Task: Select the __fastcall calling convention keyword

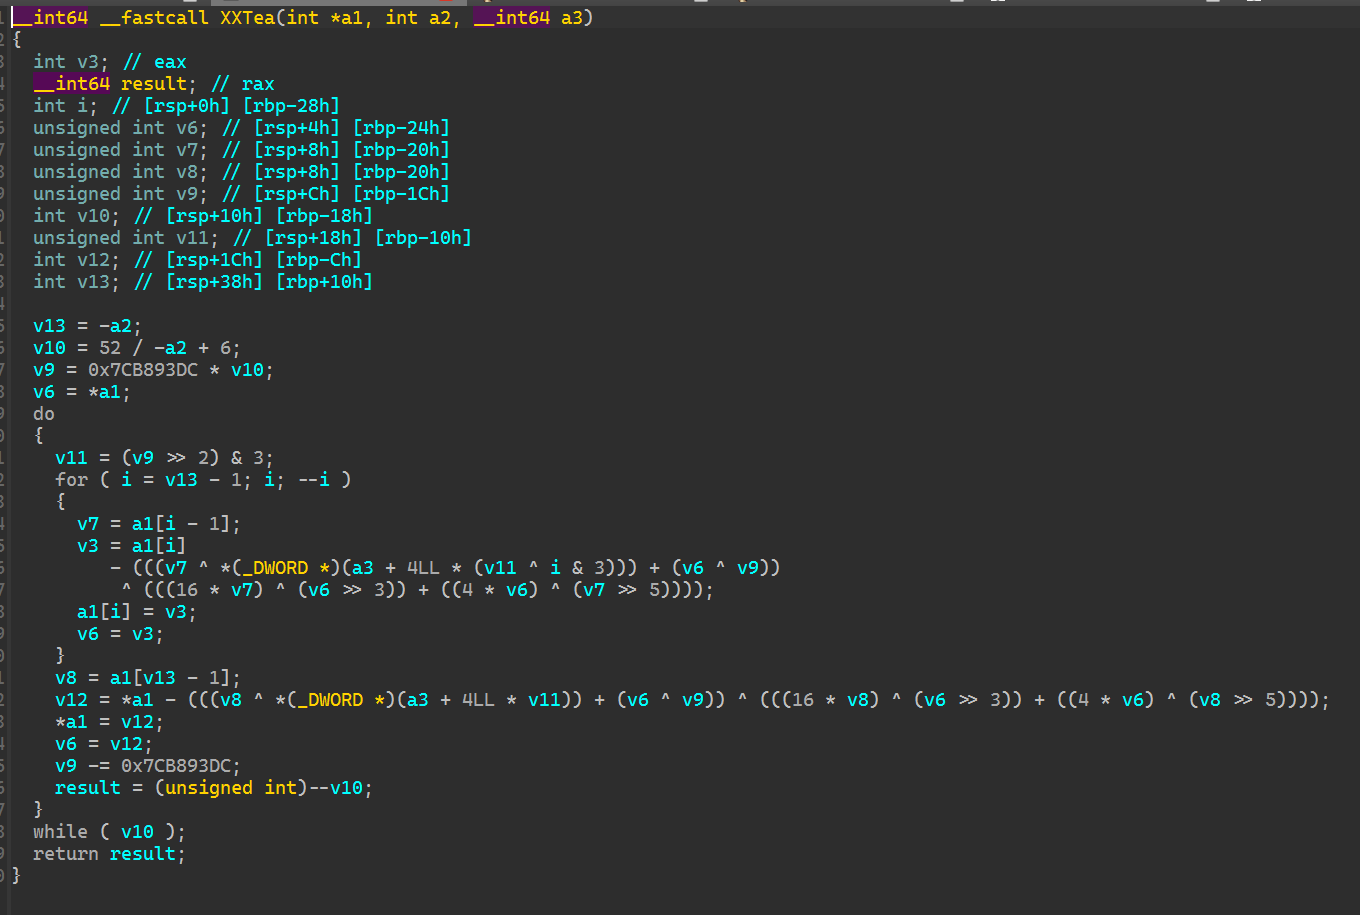Action: 153,18
